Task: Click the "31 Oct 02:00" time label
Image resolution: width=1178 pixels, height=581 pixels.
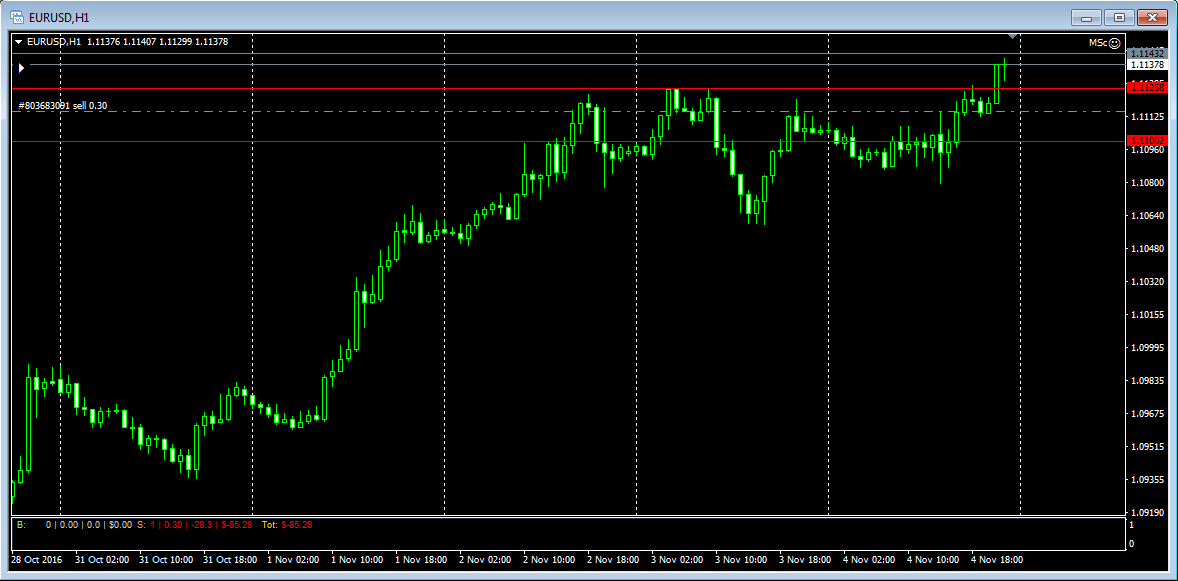Action: [x=102, y=560]
